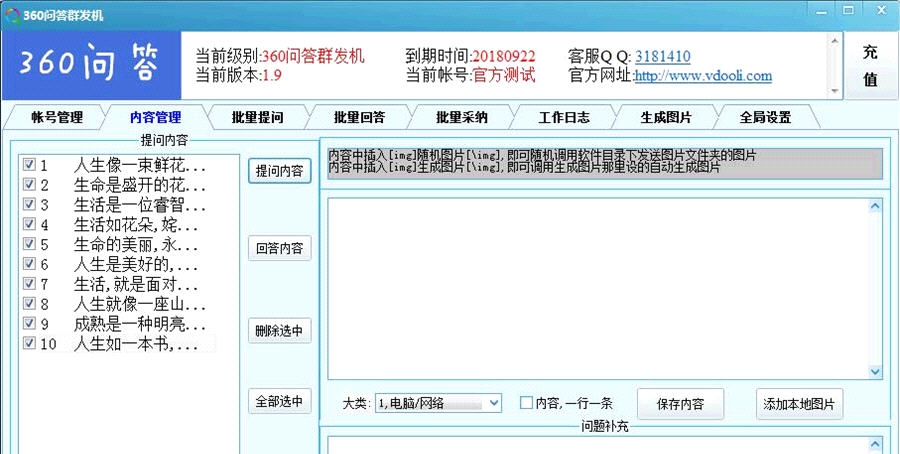Screen dimensions: 900x454
Task: Select the 内容管理 tab
Action: 156,118
